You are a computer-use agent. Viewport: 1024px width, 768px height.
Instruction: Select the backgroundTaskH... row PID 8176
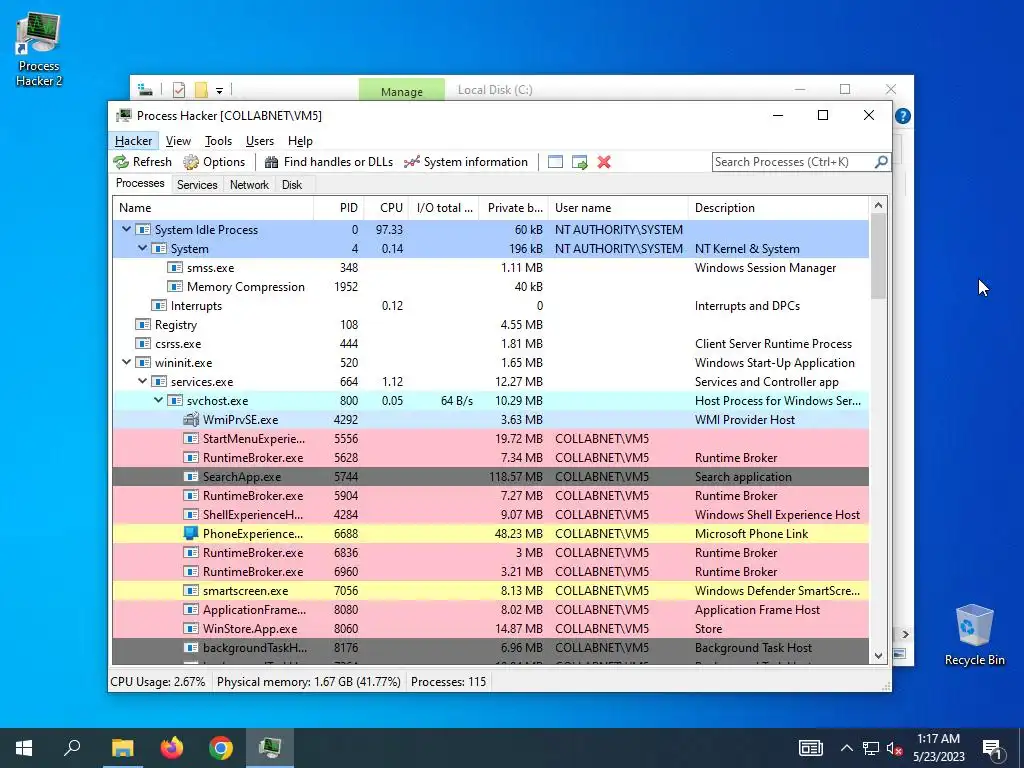(490, 648)
